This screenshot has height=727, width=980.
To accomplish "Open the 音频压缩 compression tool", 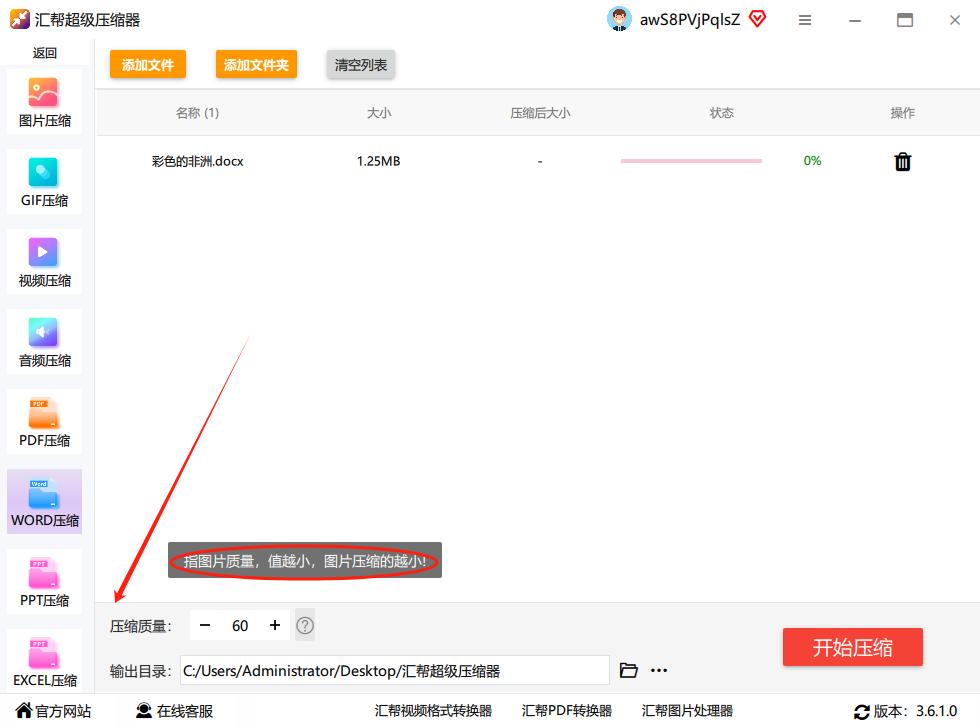I will (44, 342).
